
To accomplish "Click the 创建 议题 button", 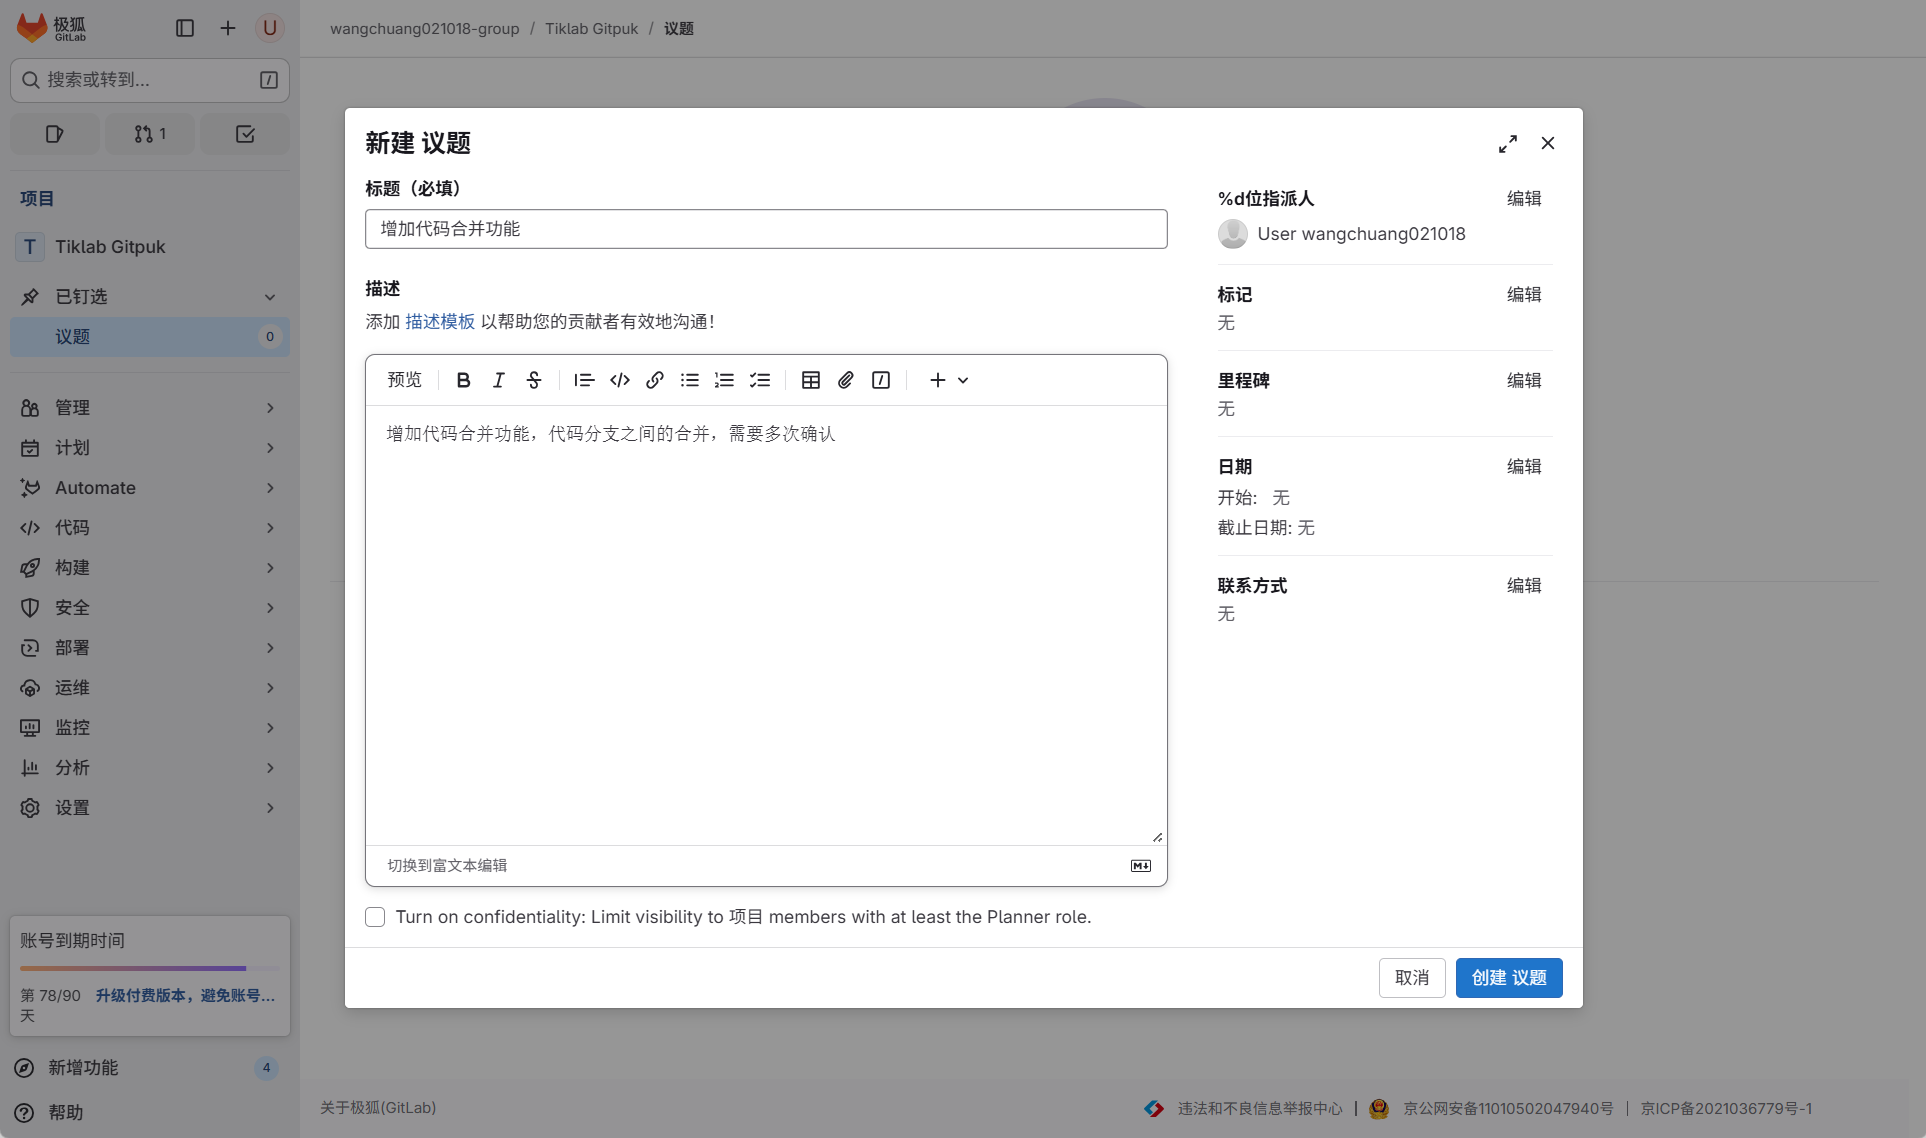I will 1508,978.
